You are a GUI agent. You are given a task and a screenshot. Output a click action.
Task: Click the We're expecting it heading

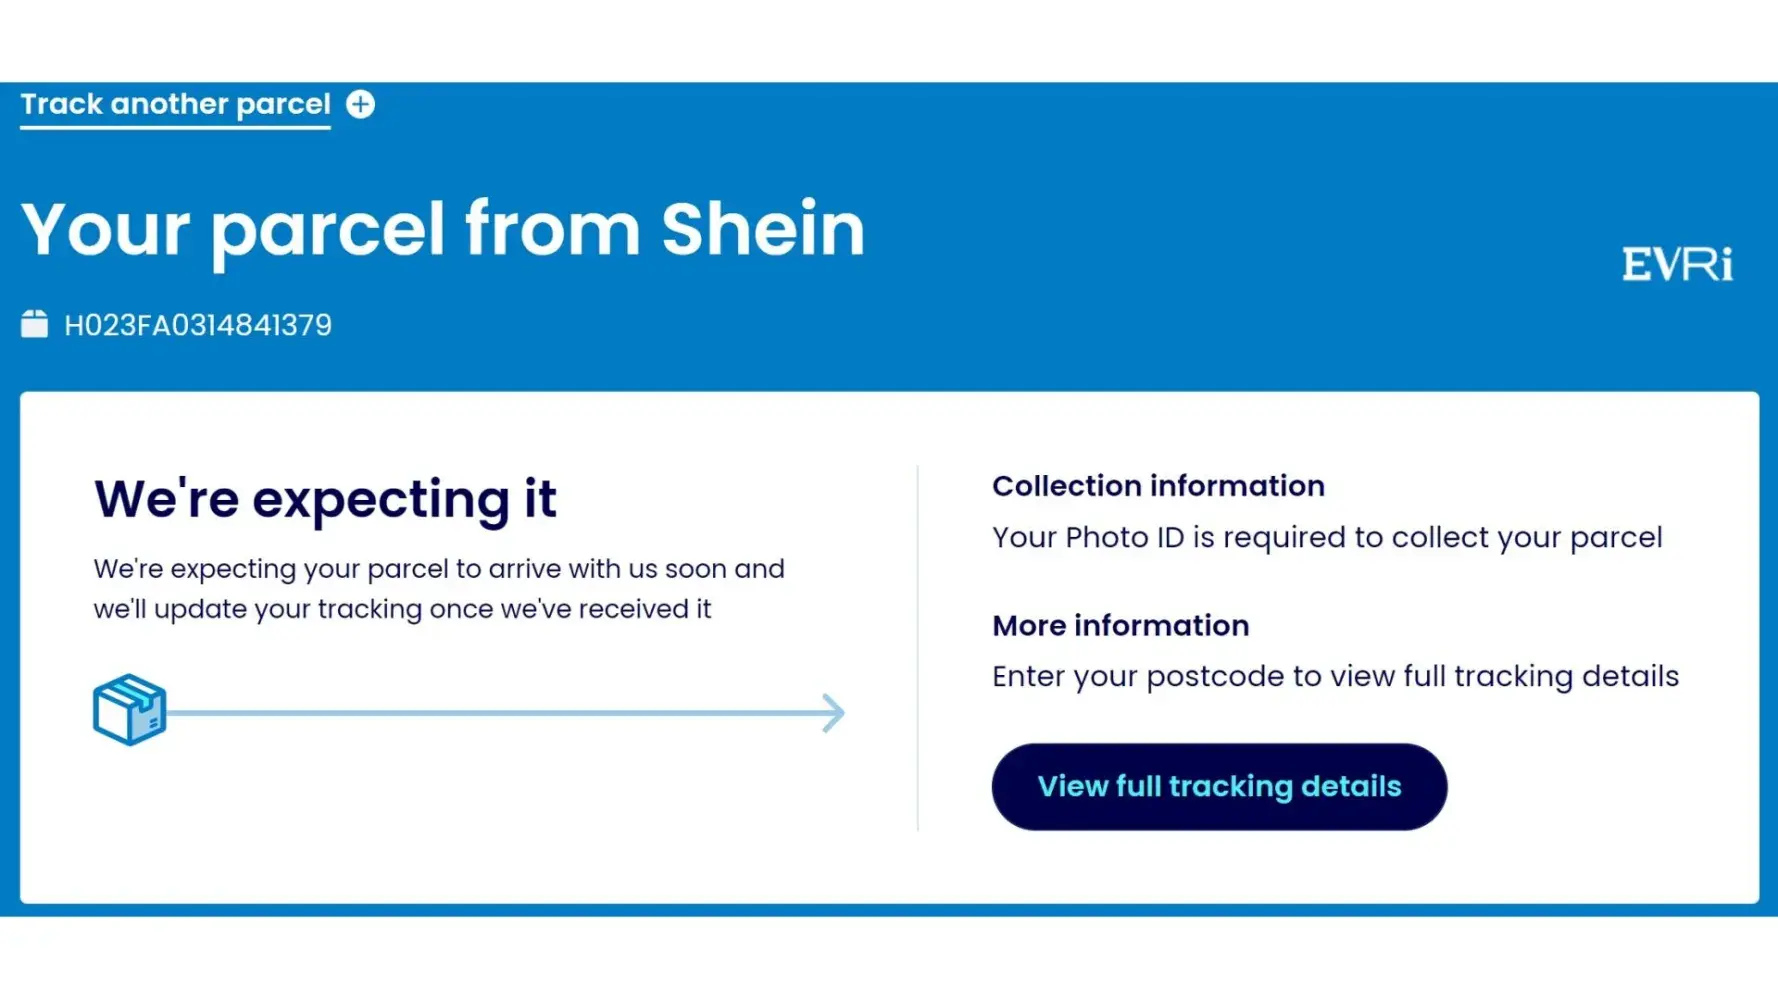[x=325, y=499]
